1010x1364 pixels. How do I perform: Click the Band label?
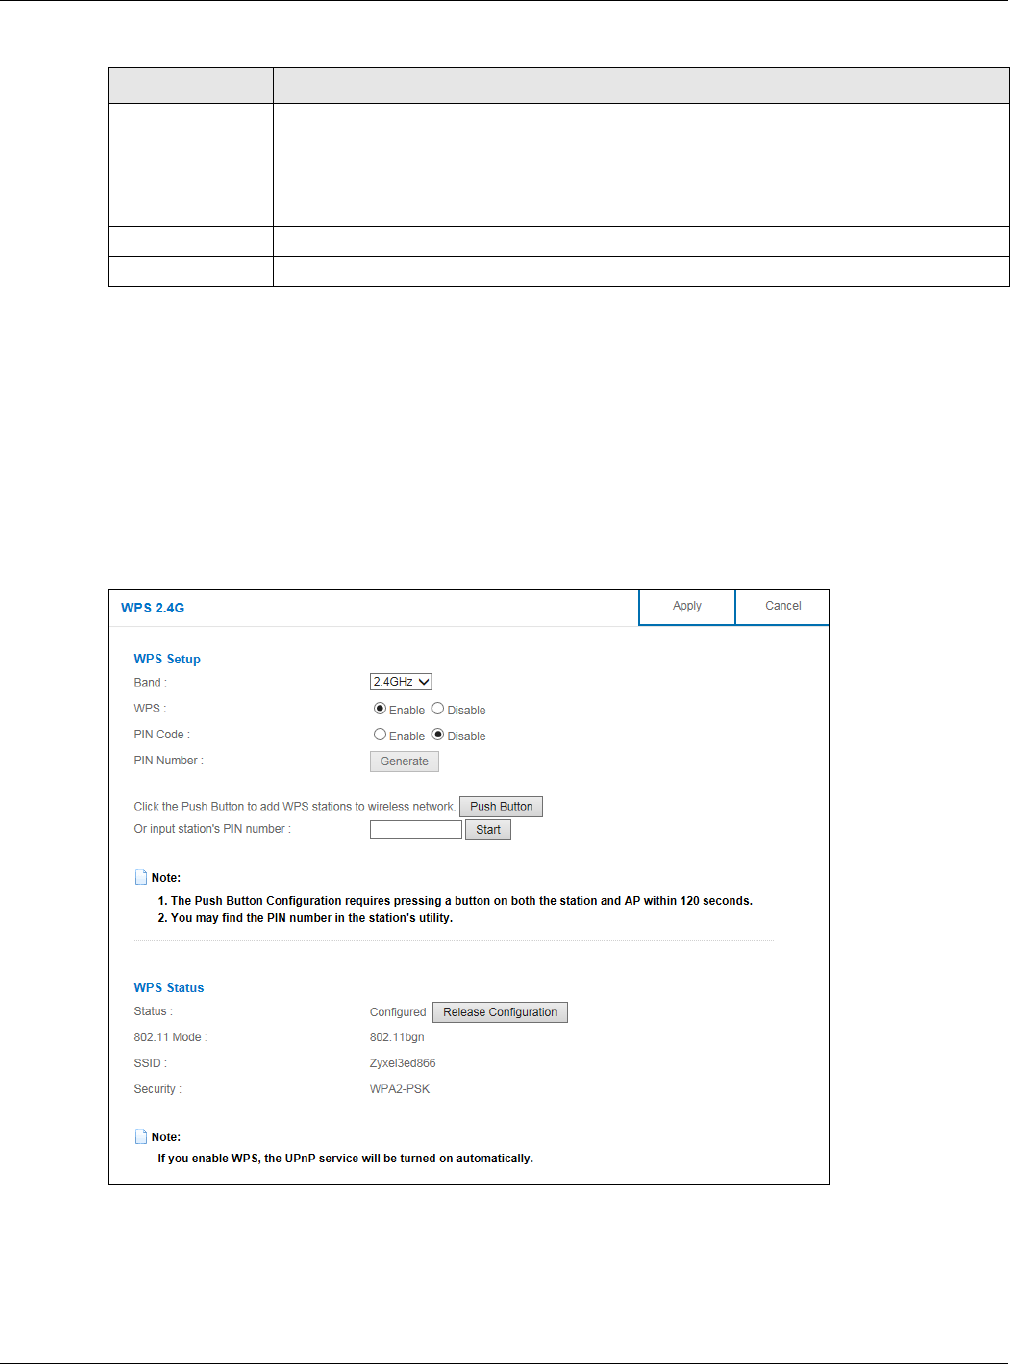(150, 682)
